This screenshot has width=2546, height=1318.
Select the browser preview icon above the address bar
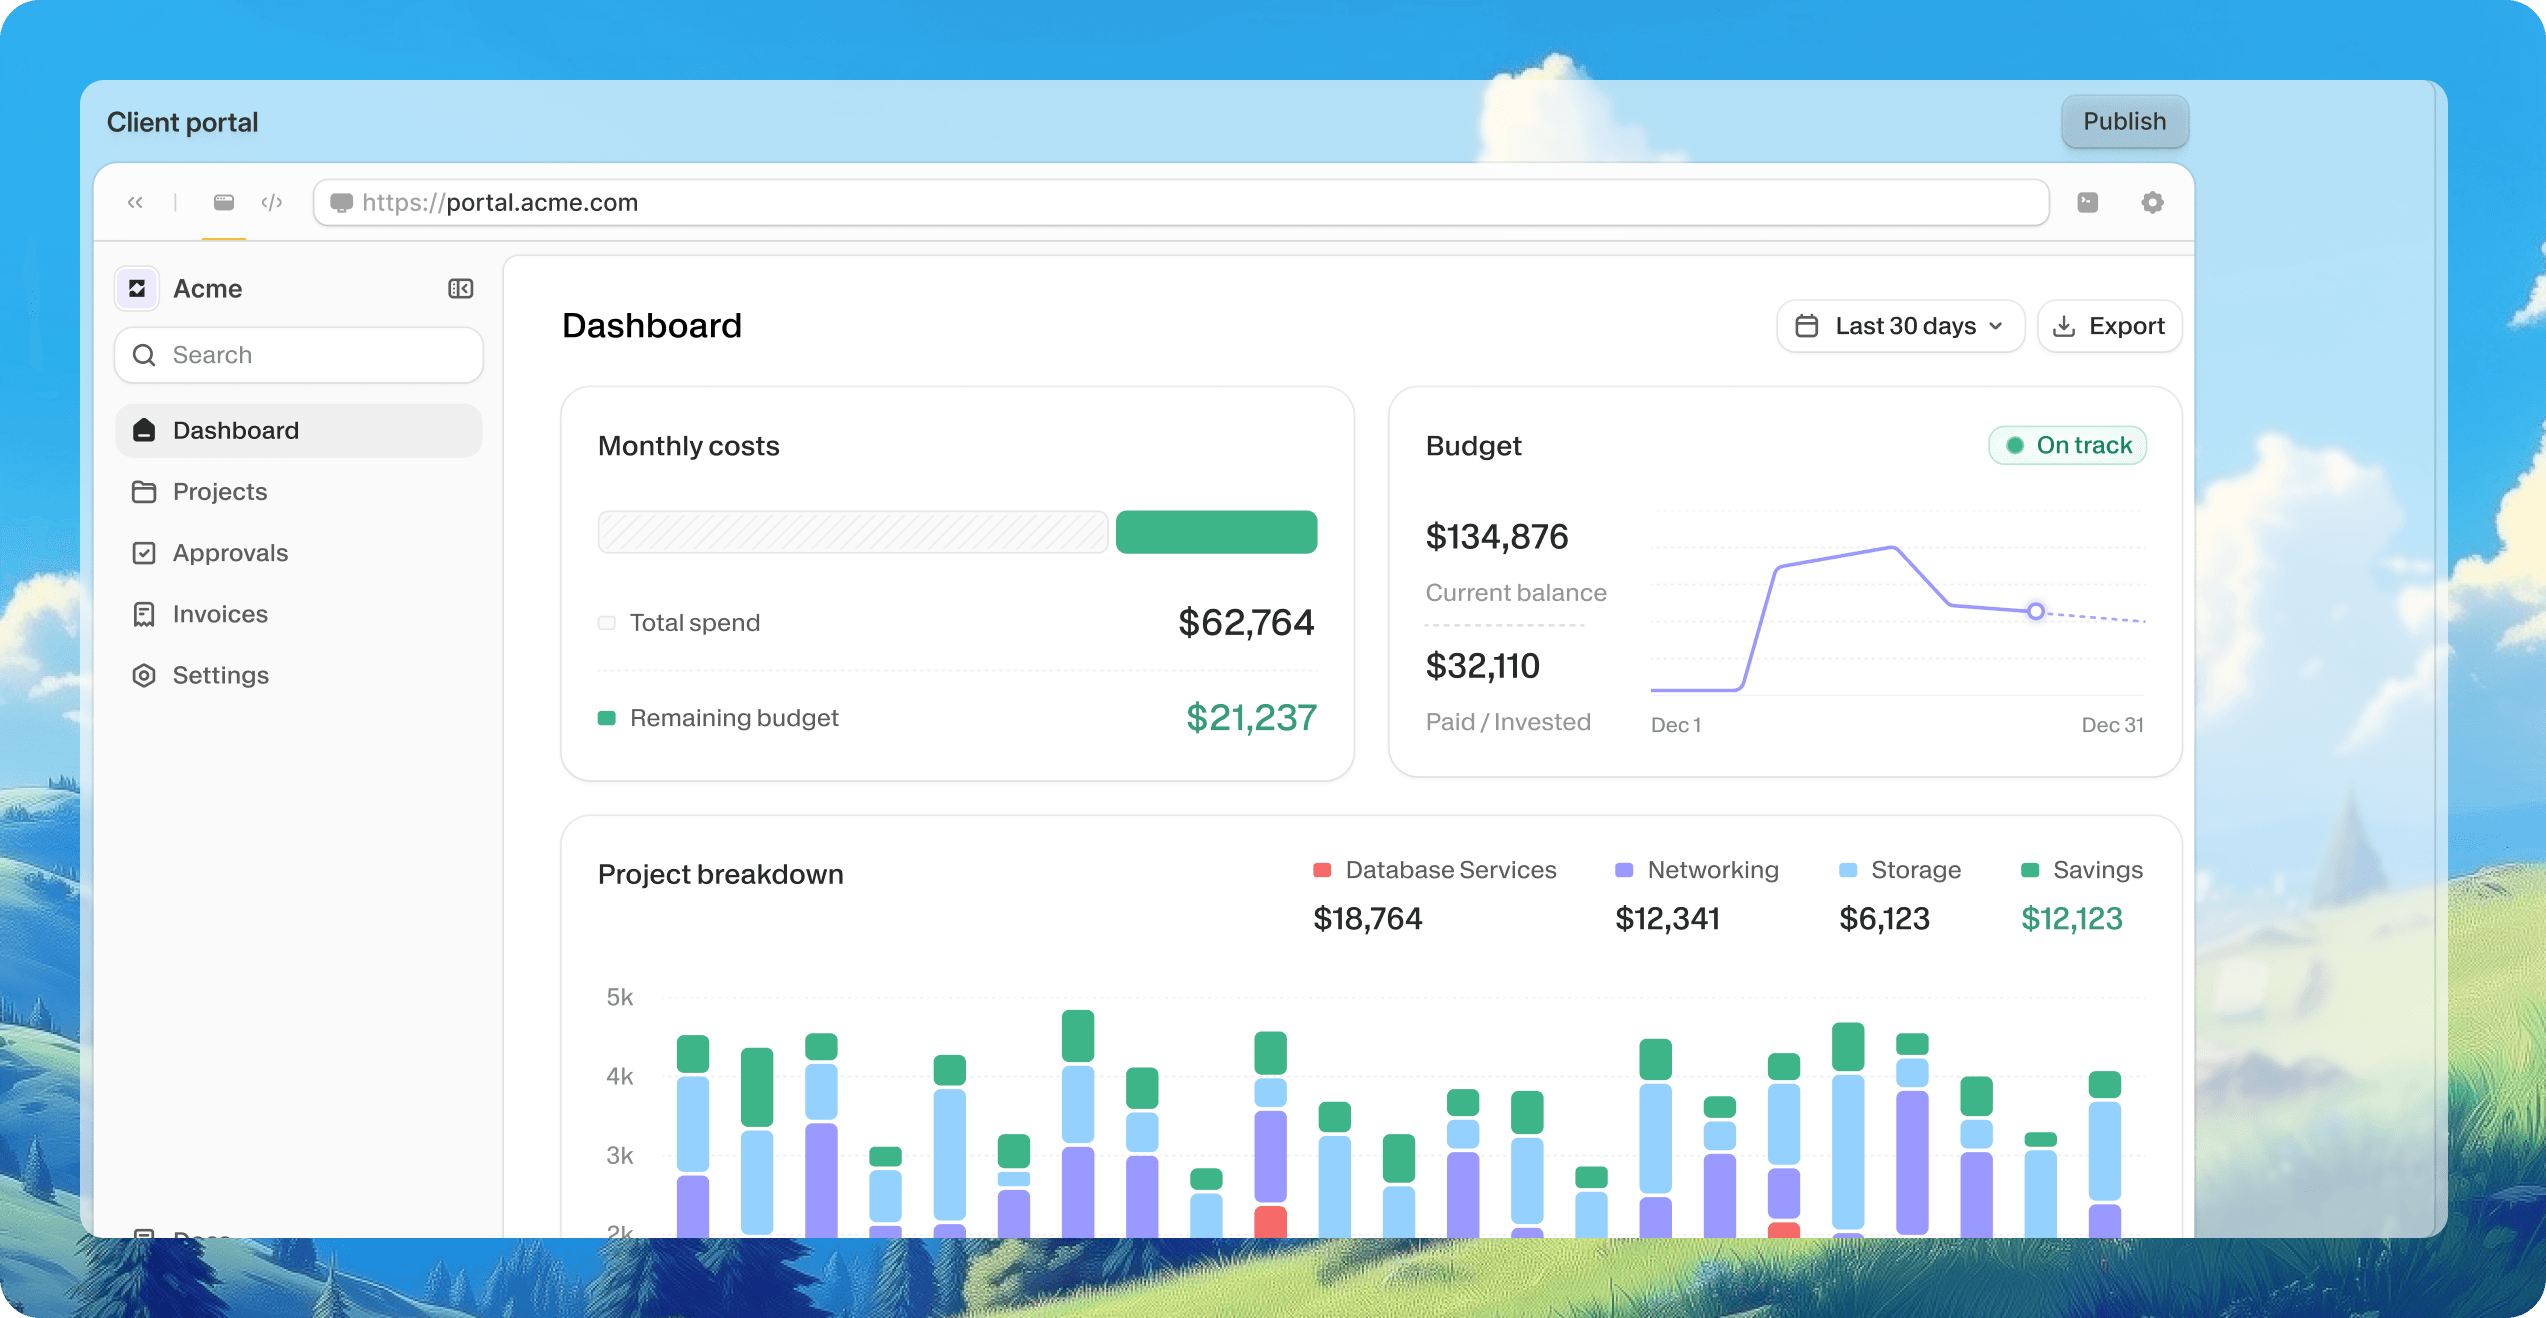coord(224,202)
